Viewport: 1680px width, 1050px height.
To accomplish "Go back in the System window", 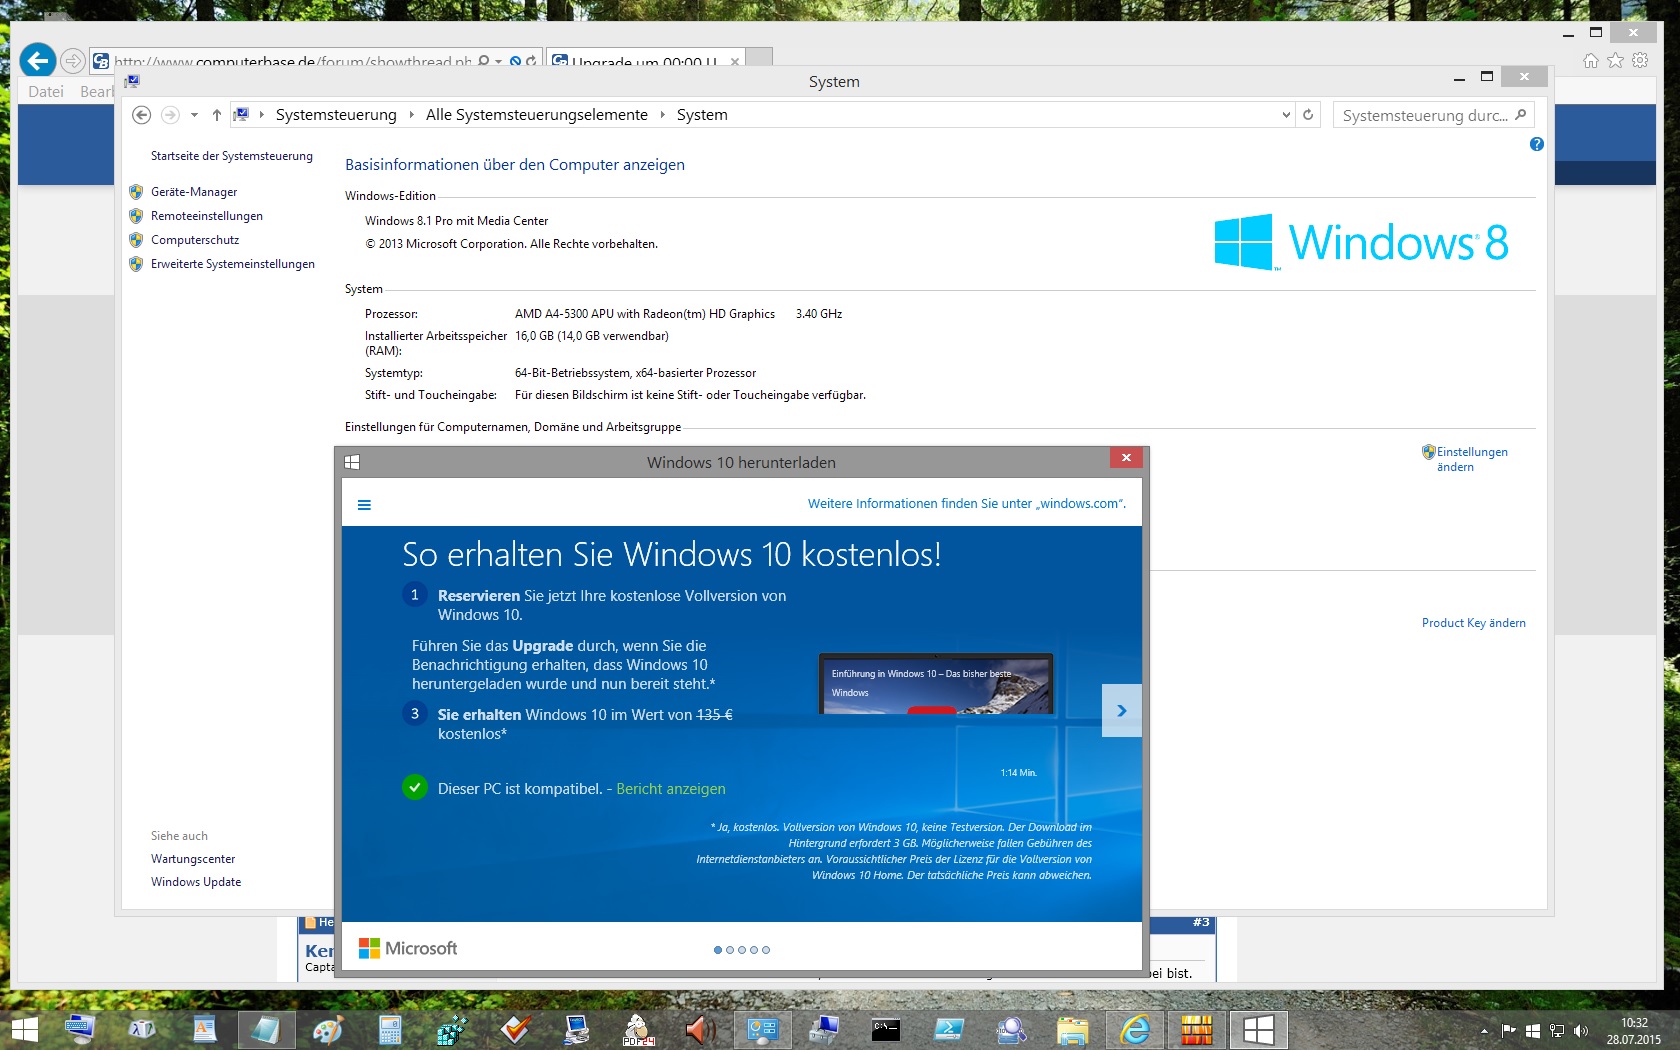I will [142, 115].
